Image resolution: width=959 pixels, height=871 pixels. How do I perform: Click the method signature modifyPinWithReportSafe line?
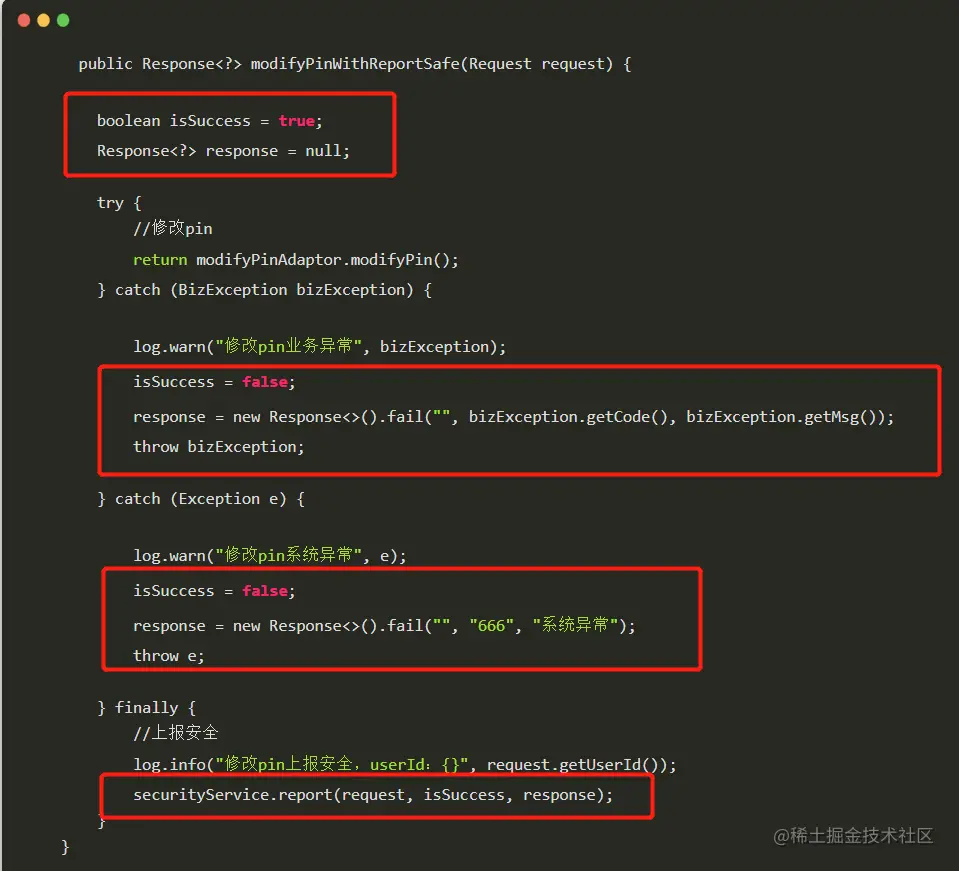tap(355, 64)
